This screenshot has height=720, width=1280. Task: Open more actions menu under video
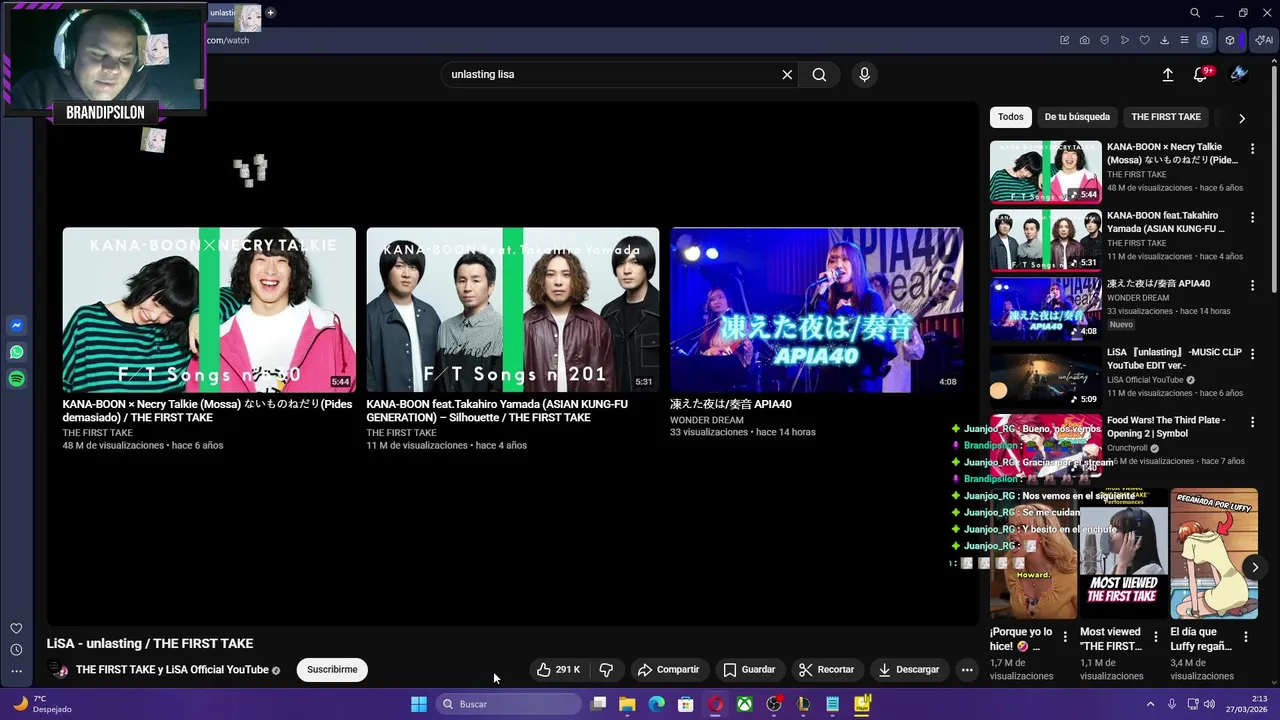pyautogui.click(x=967, y=670)
